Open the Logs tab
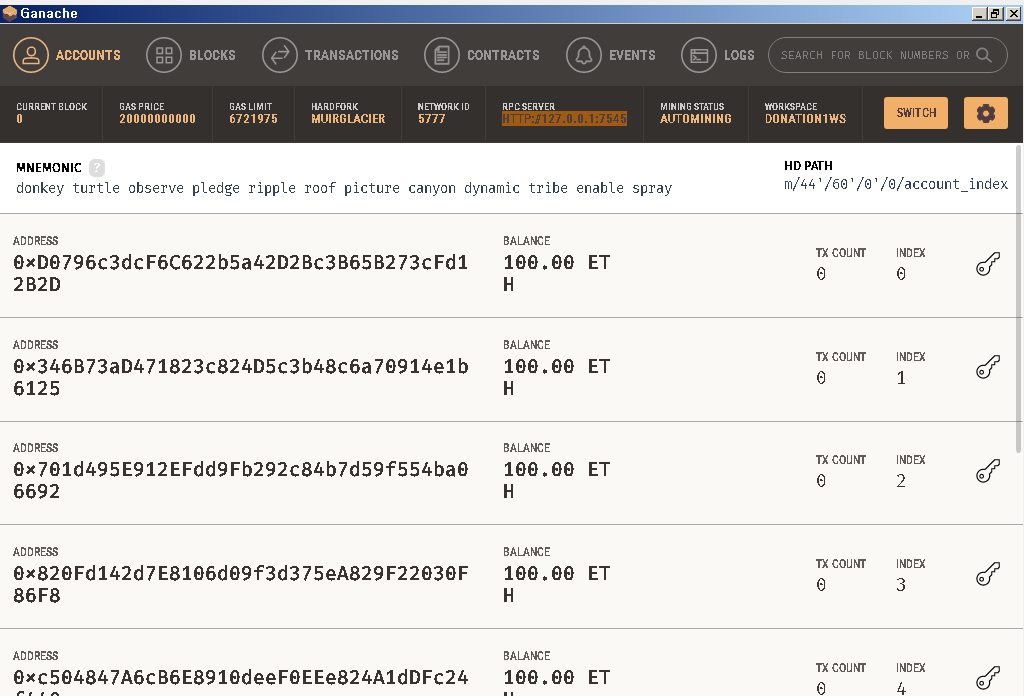The height and width of the screenshot is (696, 1024). [x=718, y=55]
